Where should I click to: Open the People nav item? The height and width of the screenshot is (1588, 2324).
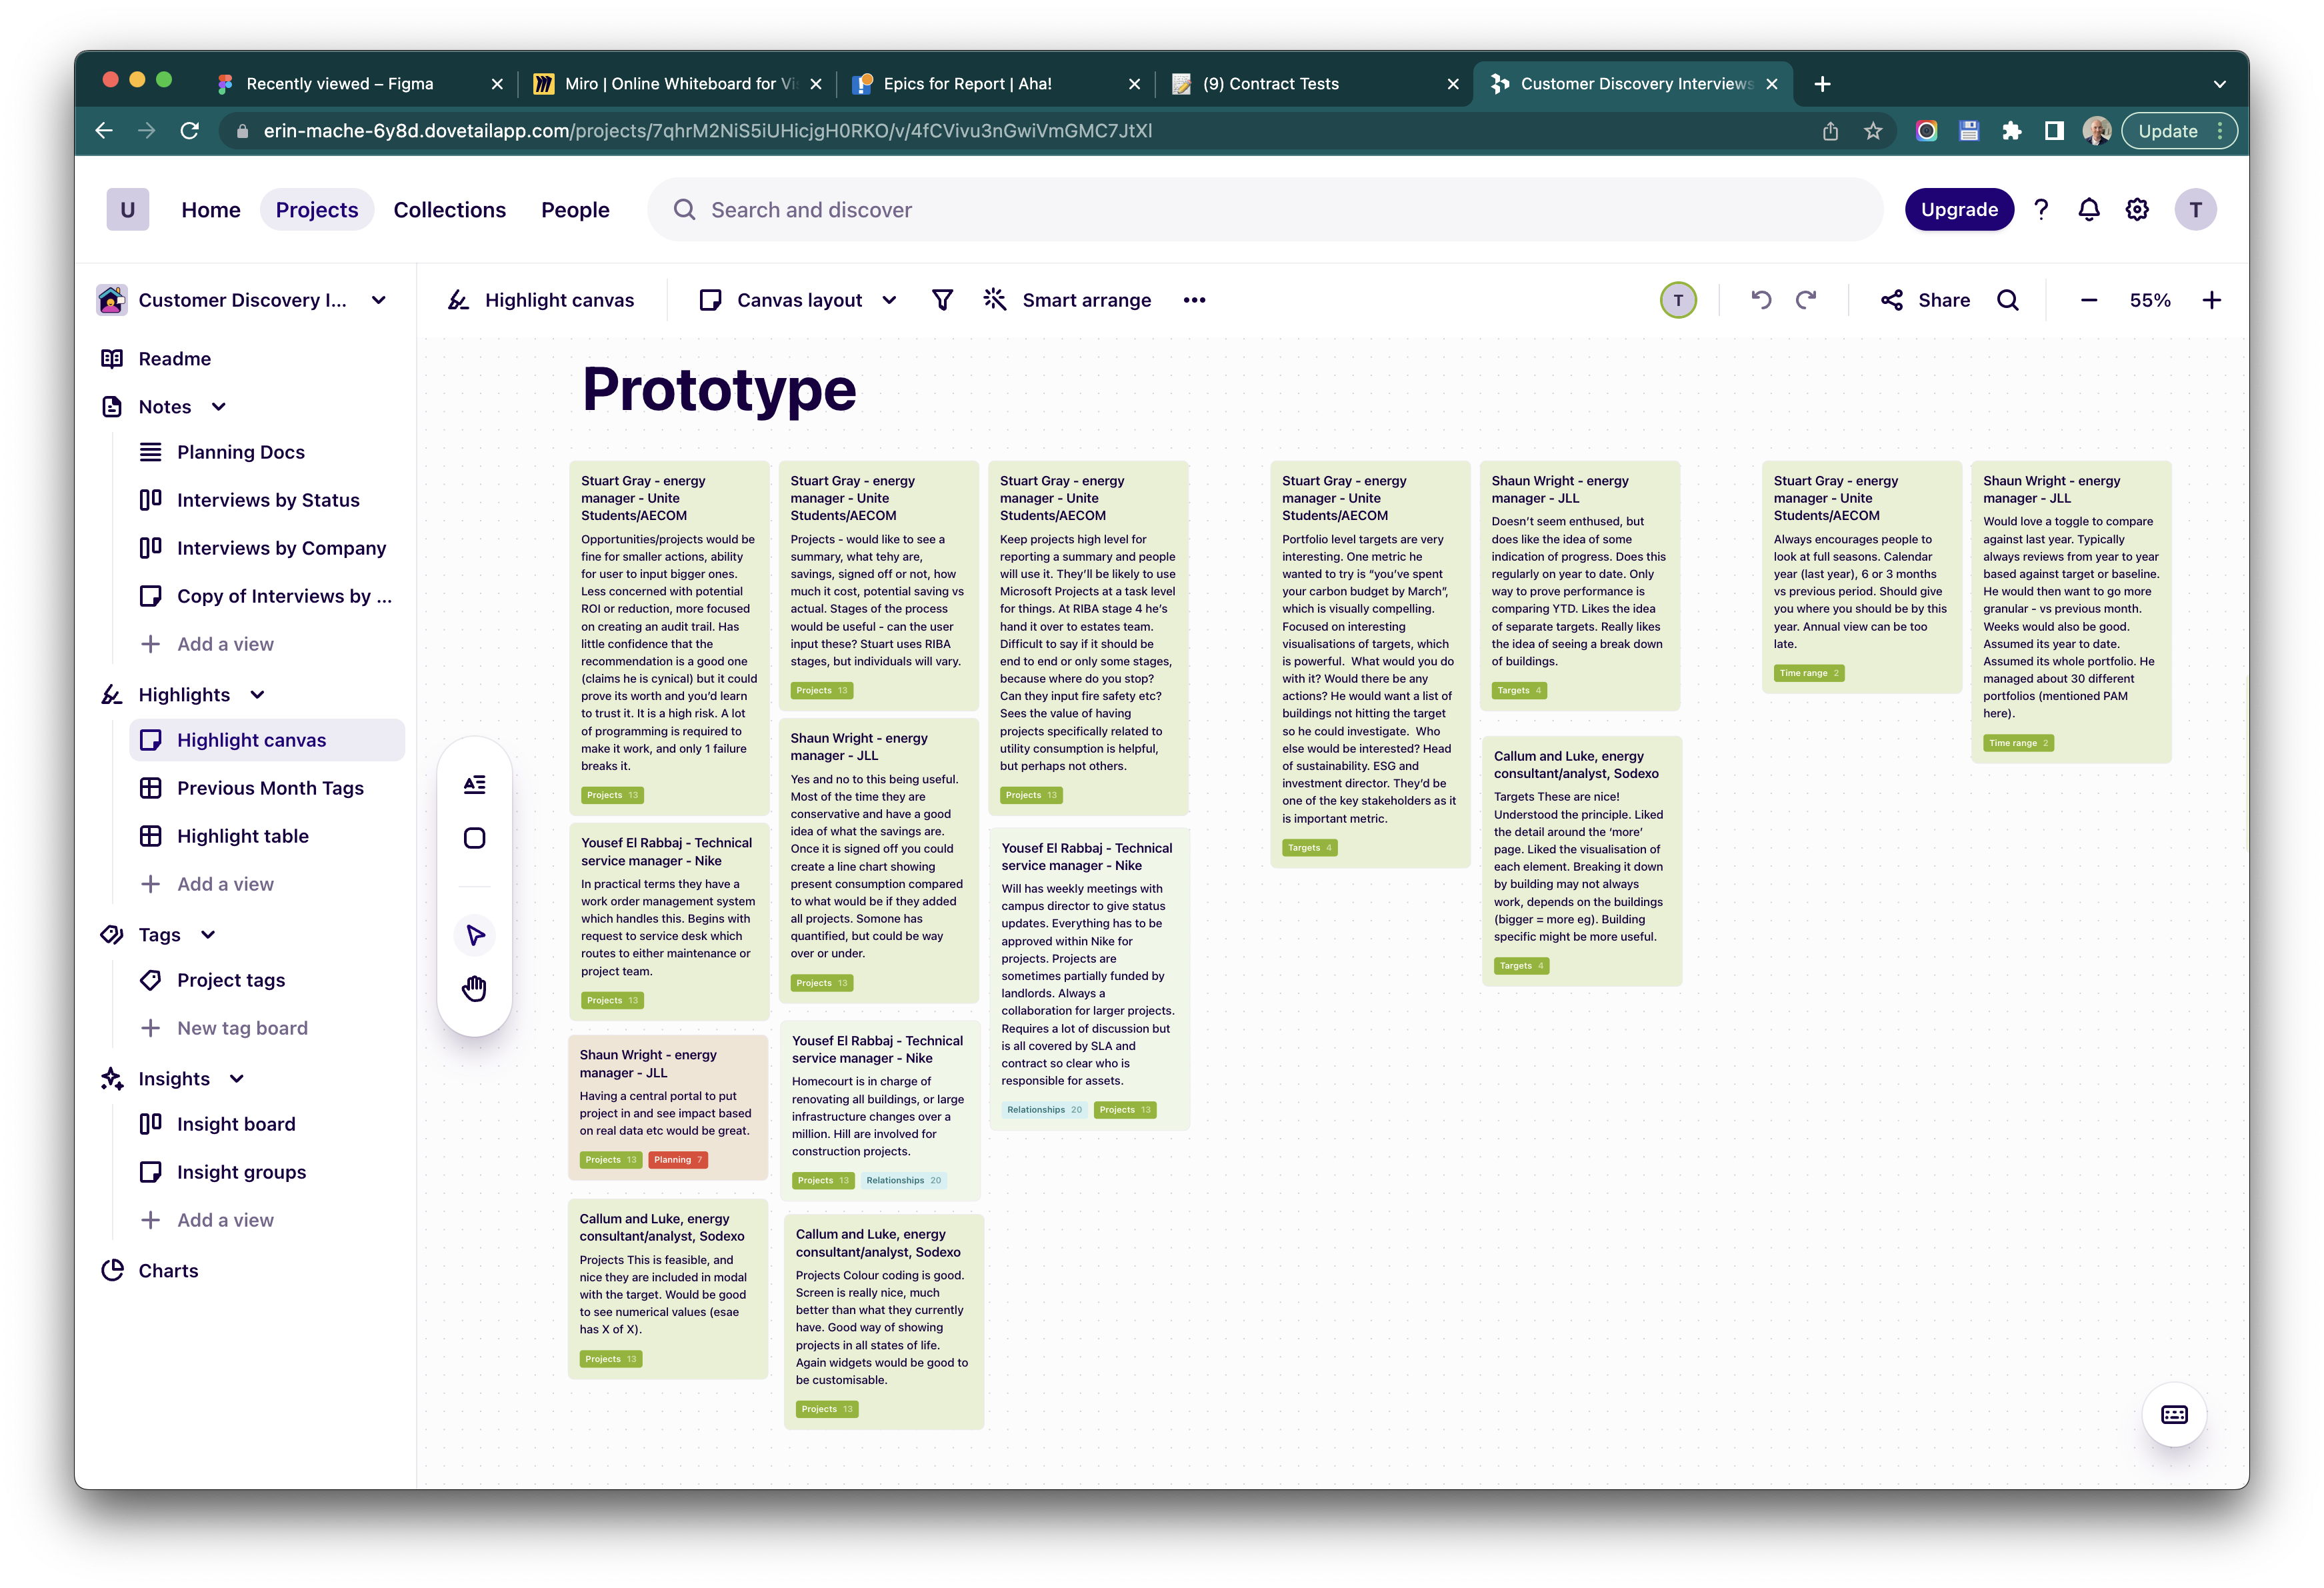(x=575, y=210)
